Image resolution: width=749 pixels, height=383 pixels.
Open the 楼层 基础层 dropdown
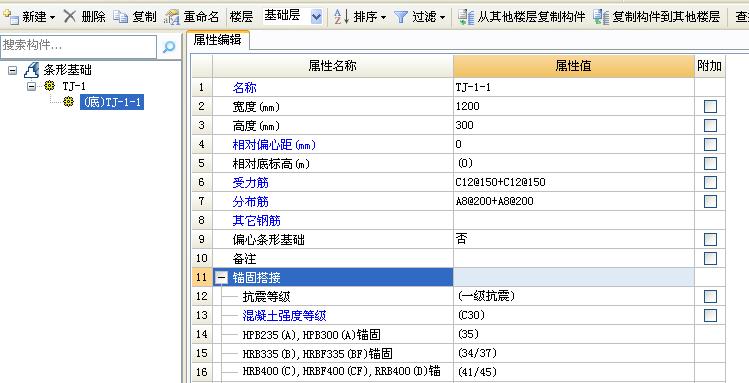tap(316, 17)
